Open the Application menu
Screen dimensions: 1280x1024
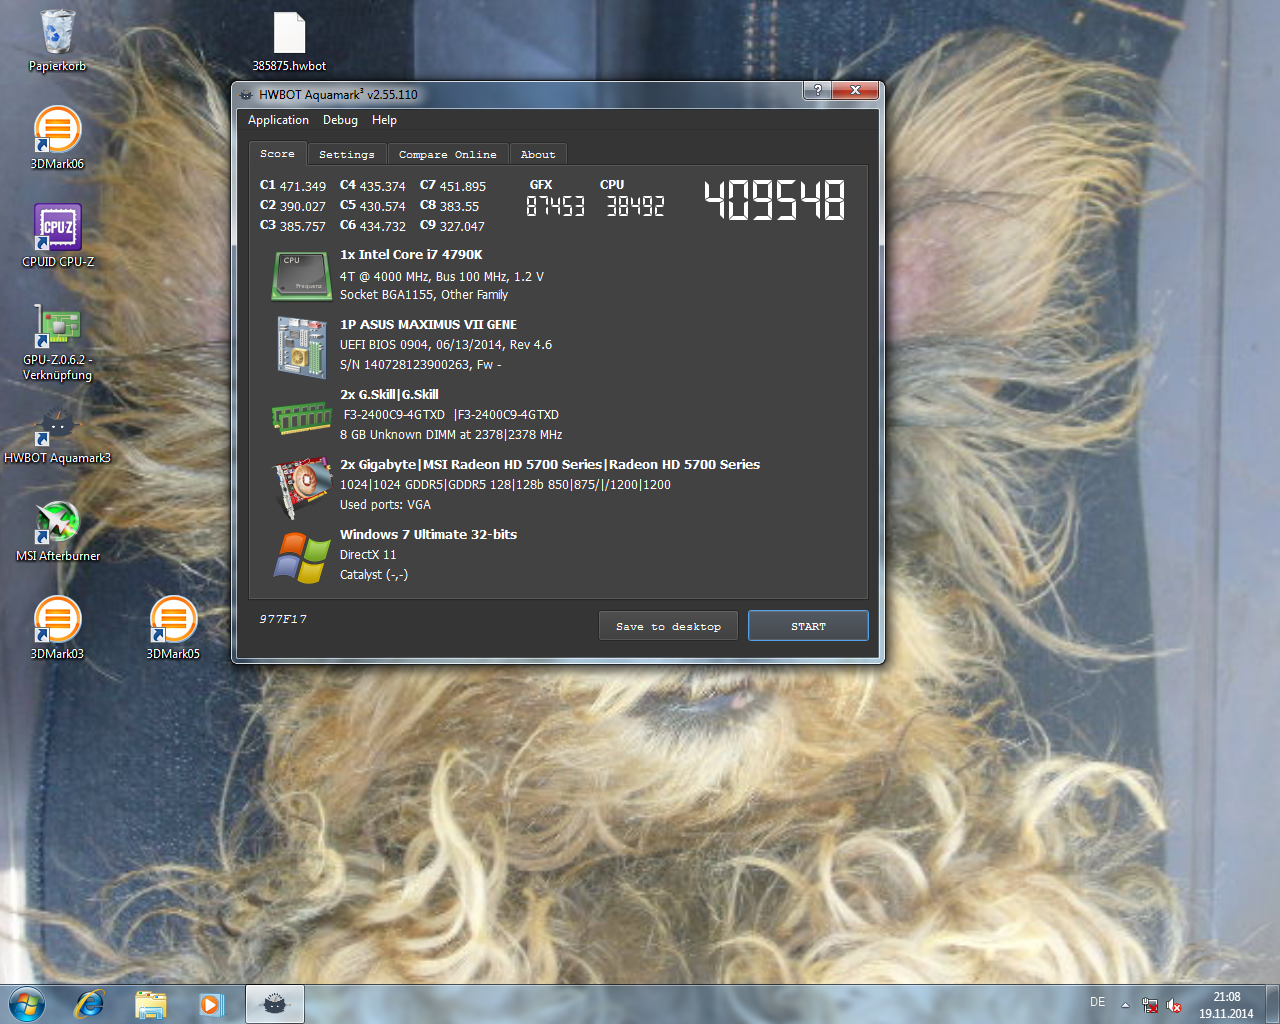(278, 120)
